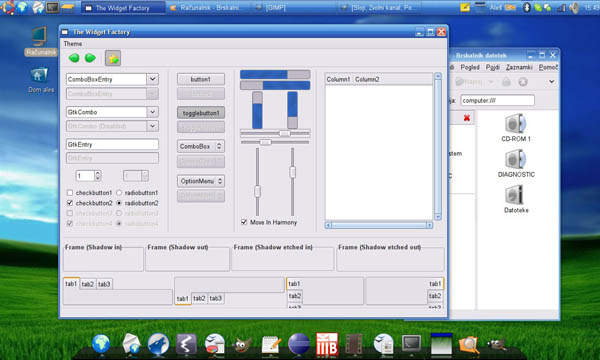Open the ComboBox selector
The height and width of the screenshot is (360, 600).
click(x=201, y=146)
